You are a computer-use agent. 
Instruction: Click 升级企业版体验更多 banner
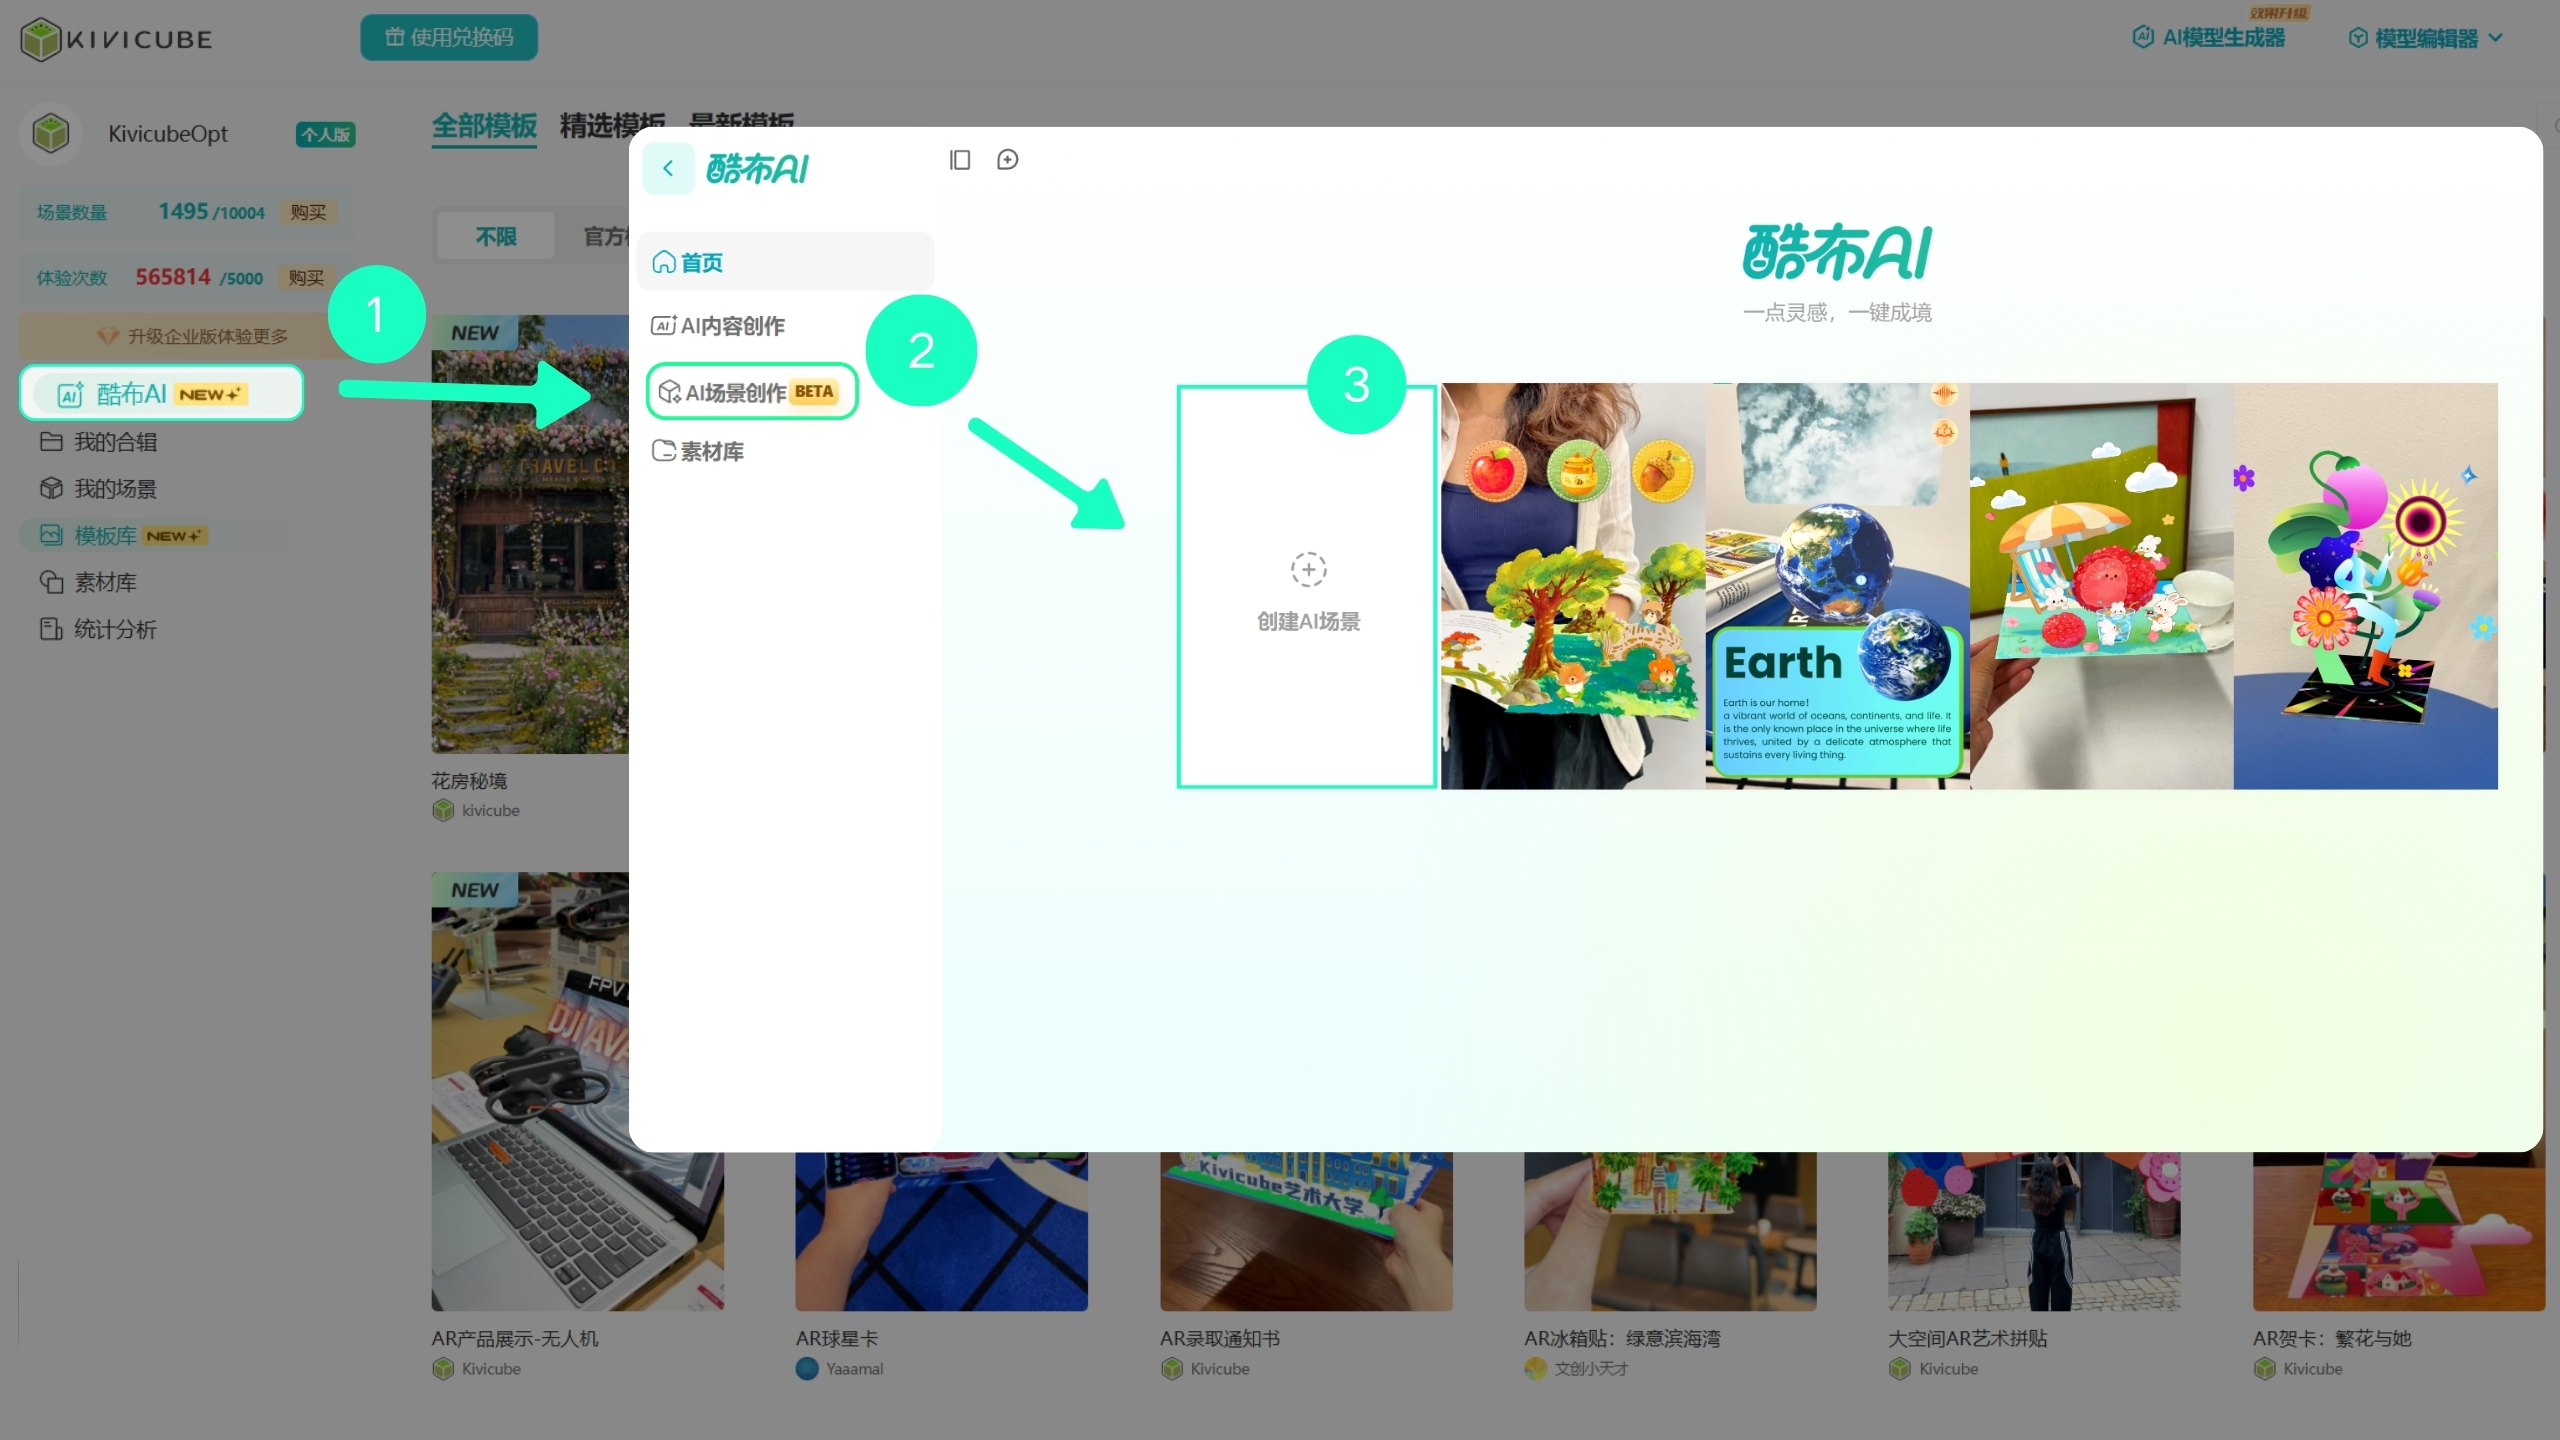190,336
